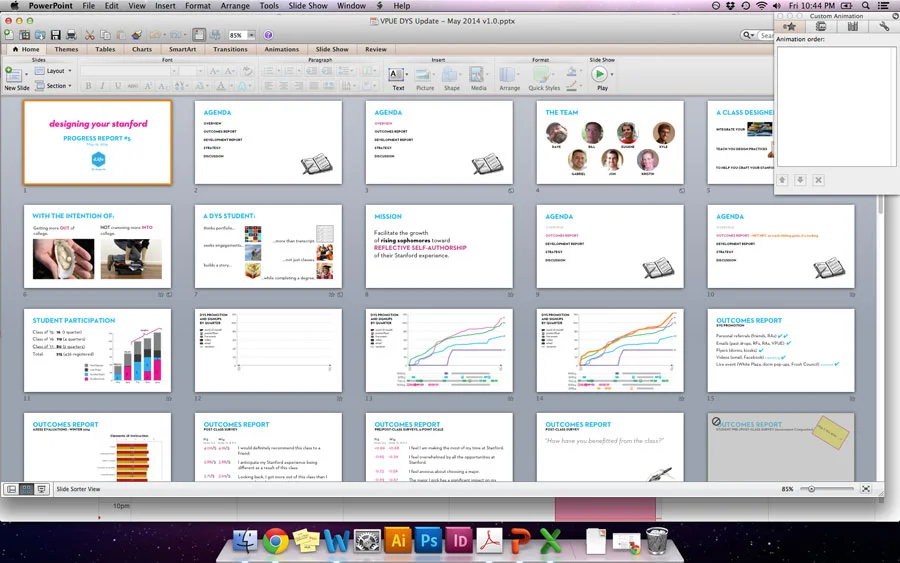Open the SmartArt ribbon tab

click(183, 49)
